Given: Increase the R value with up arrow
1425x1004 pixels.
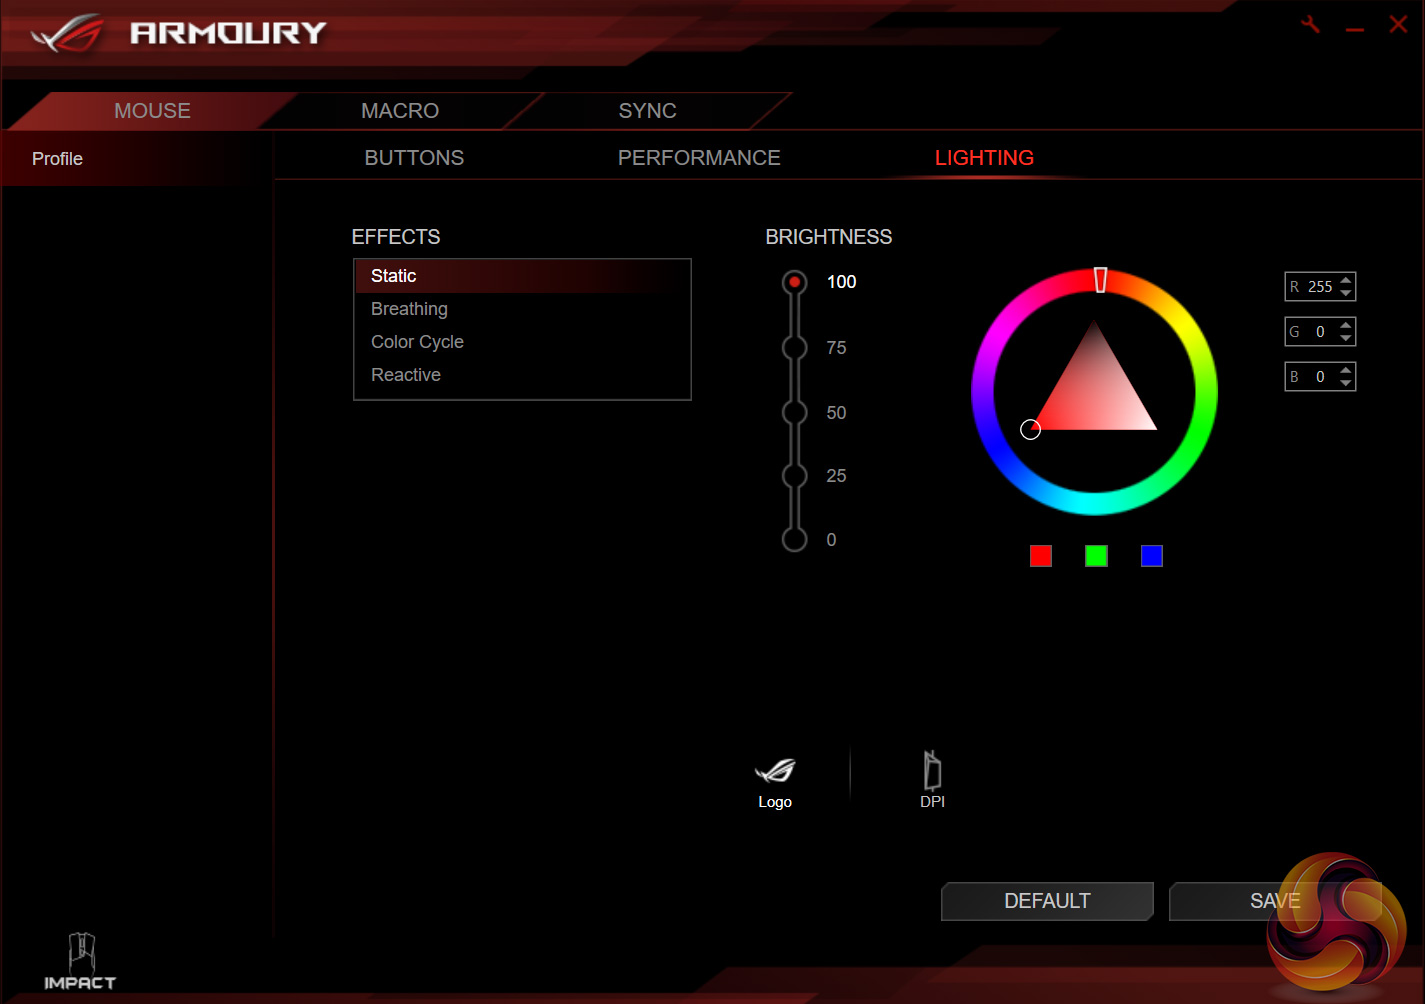Looking at the screenshot, I should click(1346, 280).
